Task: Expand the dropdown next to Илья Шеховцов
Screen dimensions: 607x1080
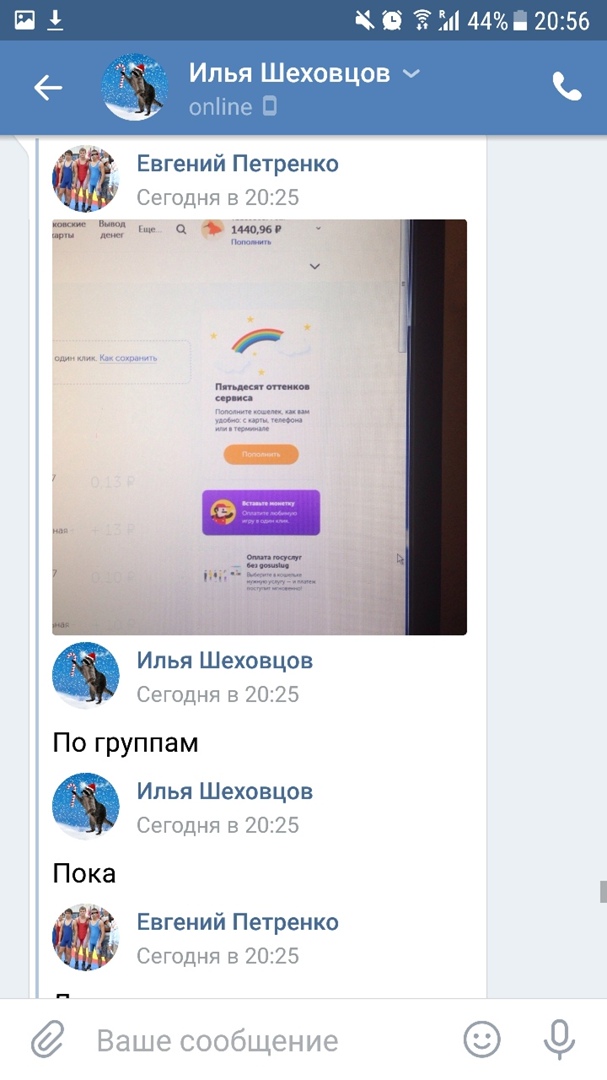Action: [411, 73]
